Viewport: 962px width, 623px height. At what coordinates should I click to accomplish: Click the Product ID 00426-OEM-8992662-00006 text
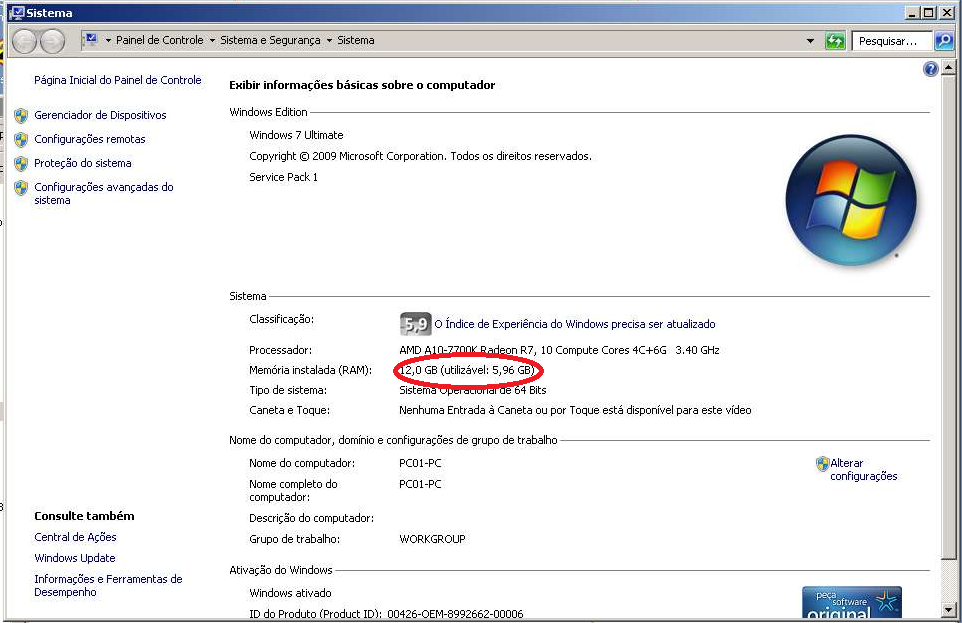[455, 614]
